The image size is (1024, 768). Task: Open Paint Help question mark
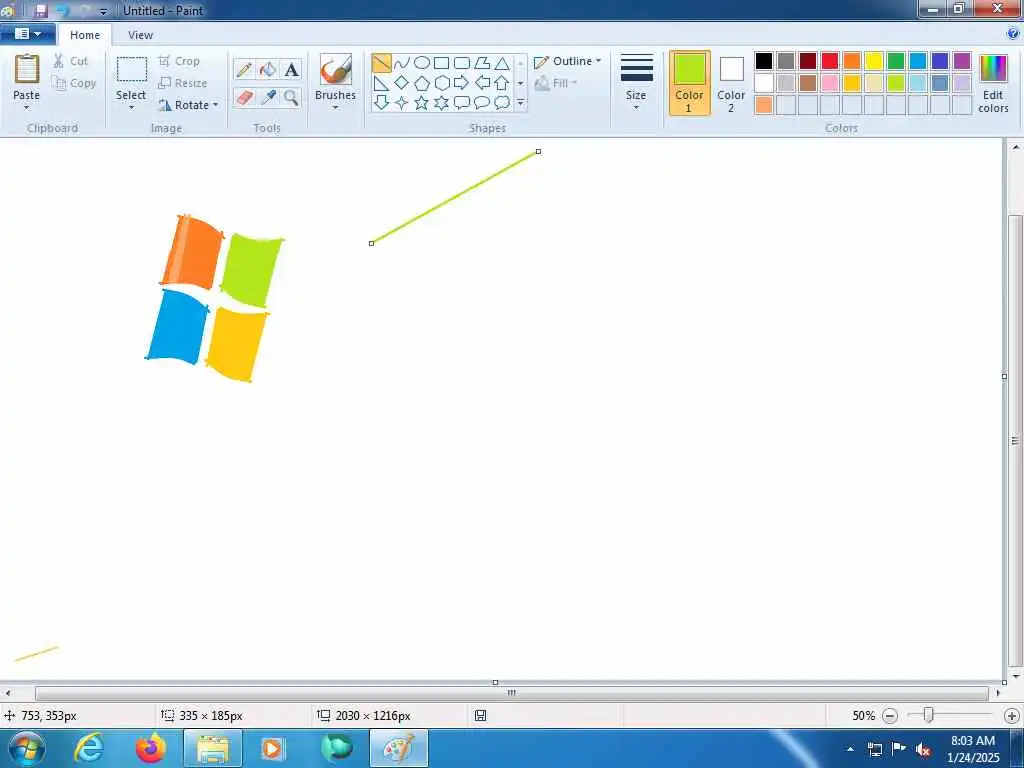click(1013, 33)
